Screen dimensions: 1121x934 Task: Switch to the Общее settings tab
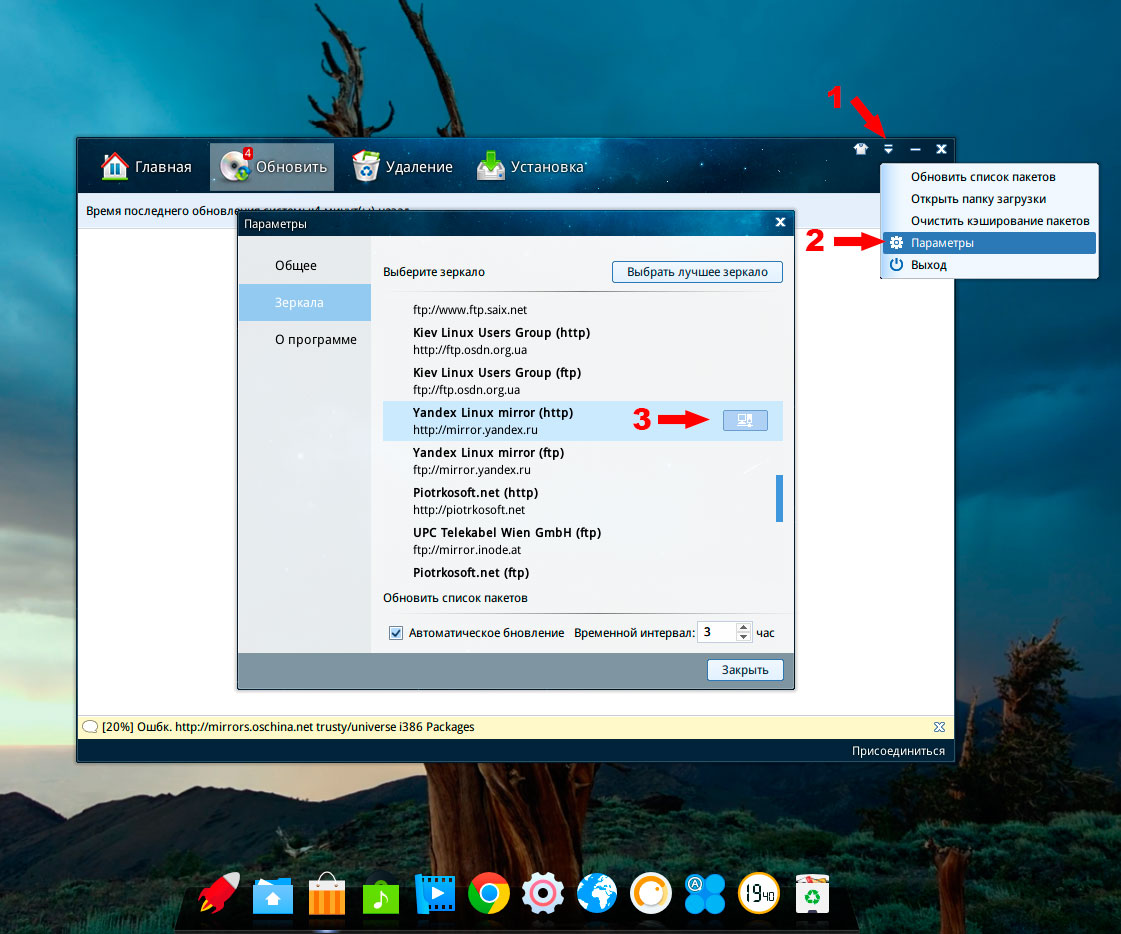pos(296,266)
